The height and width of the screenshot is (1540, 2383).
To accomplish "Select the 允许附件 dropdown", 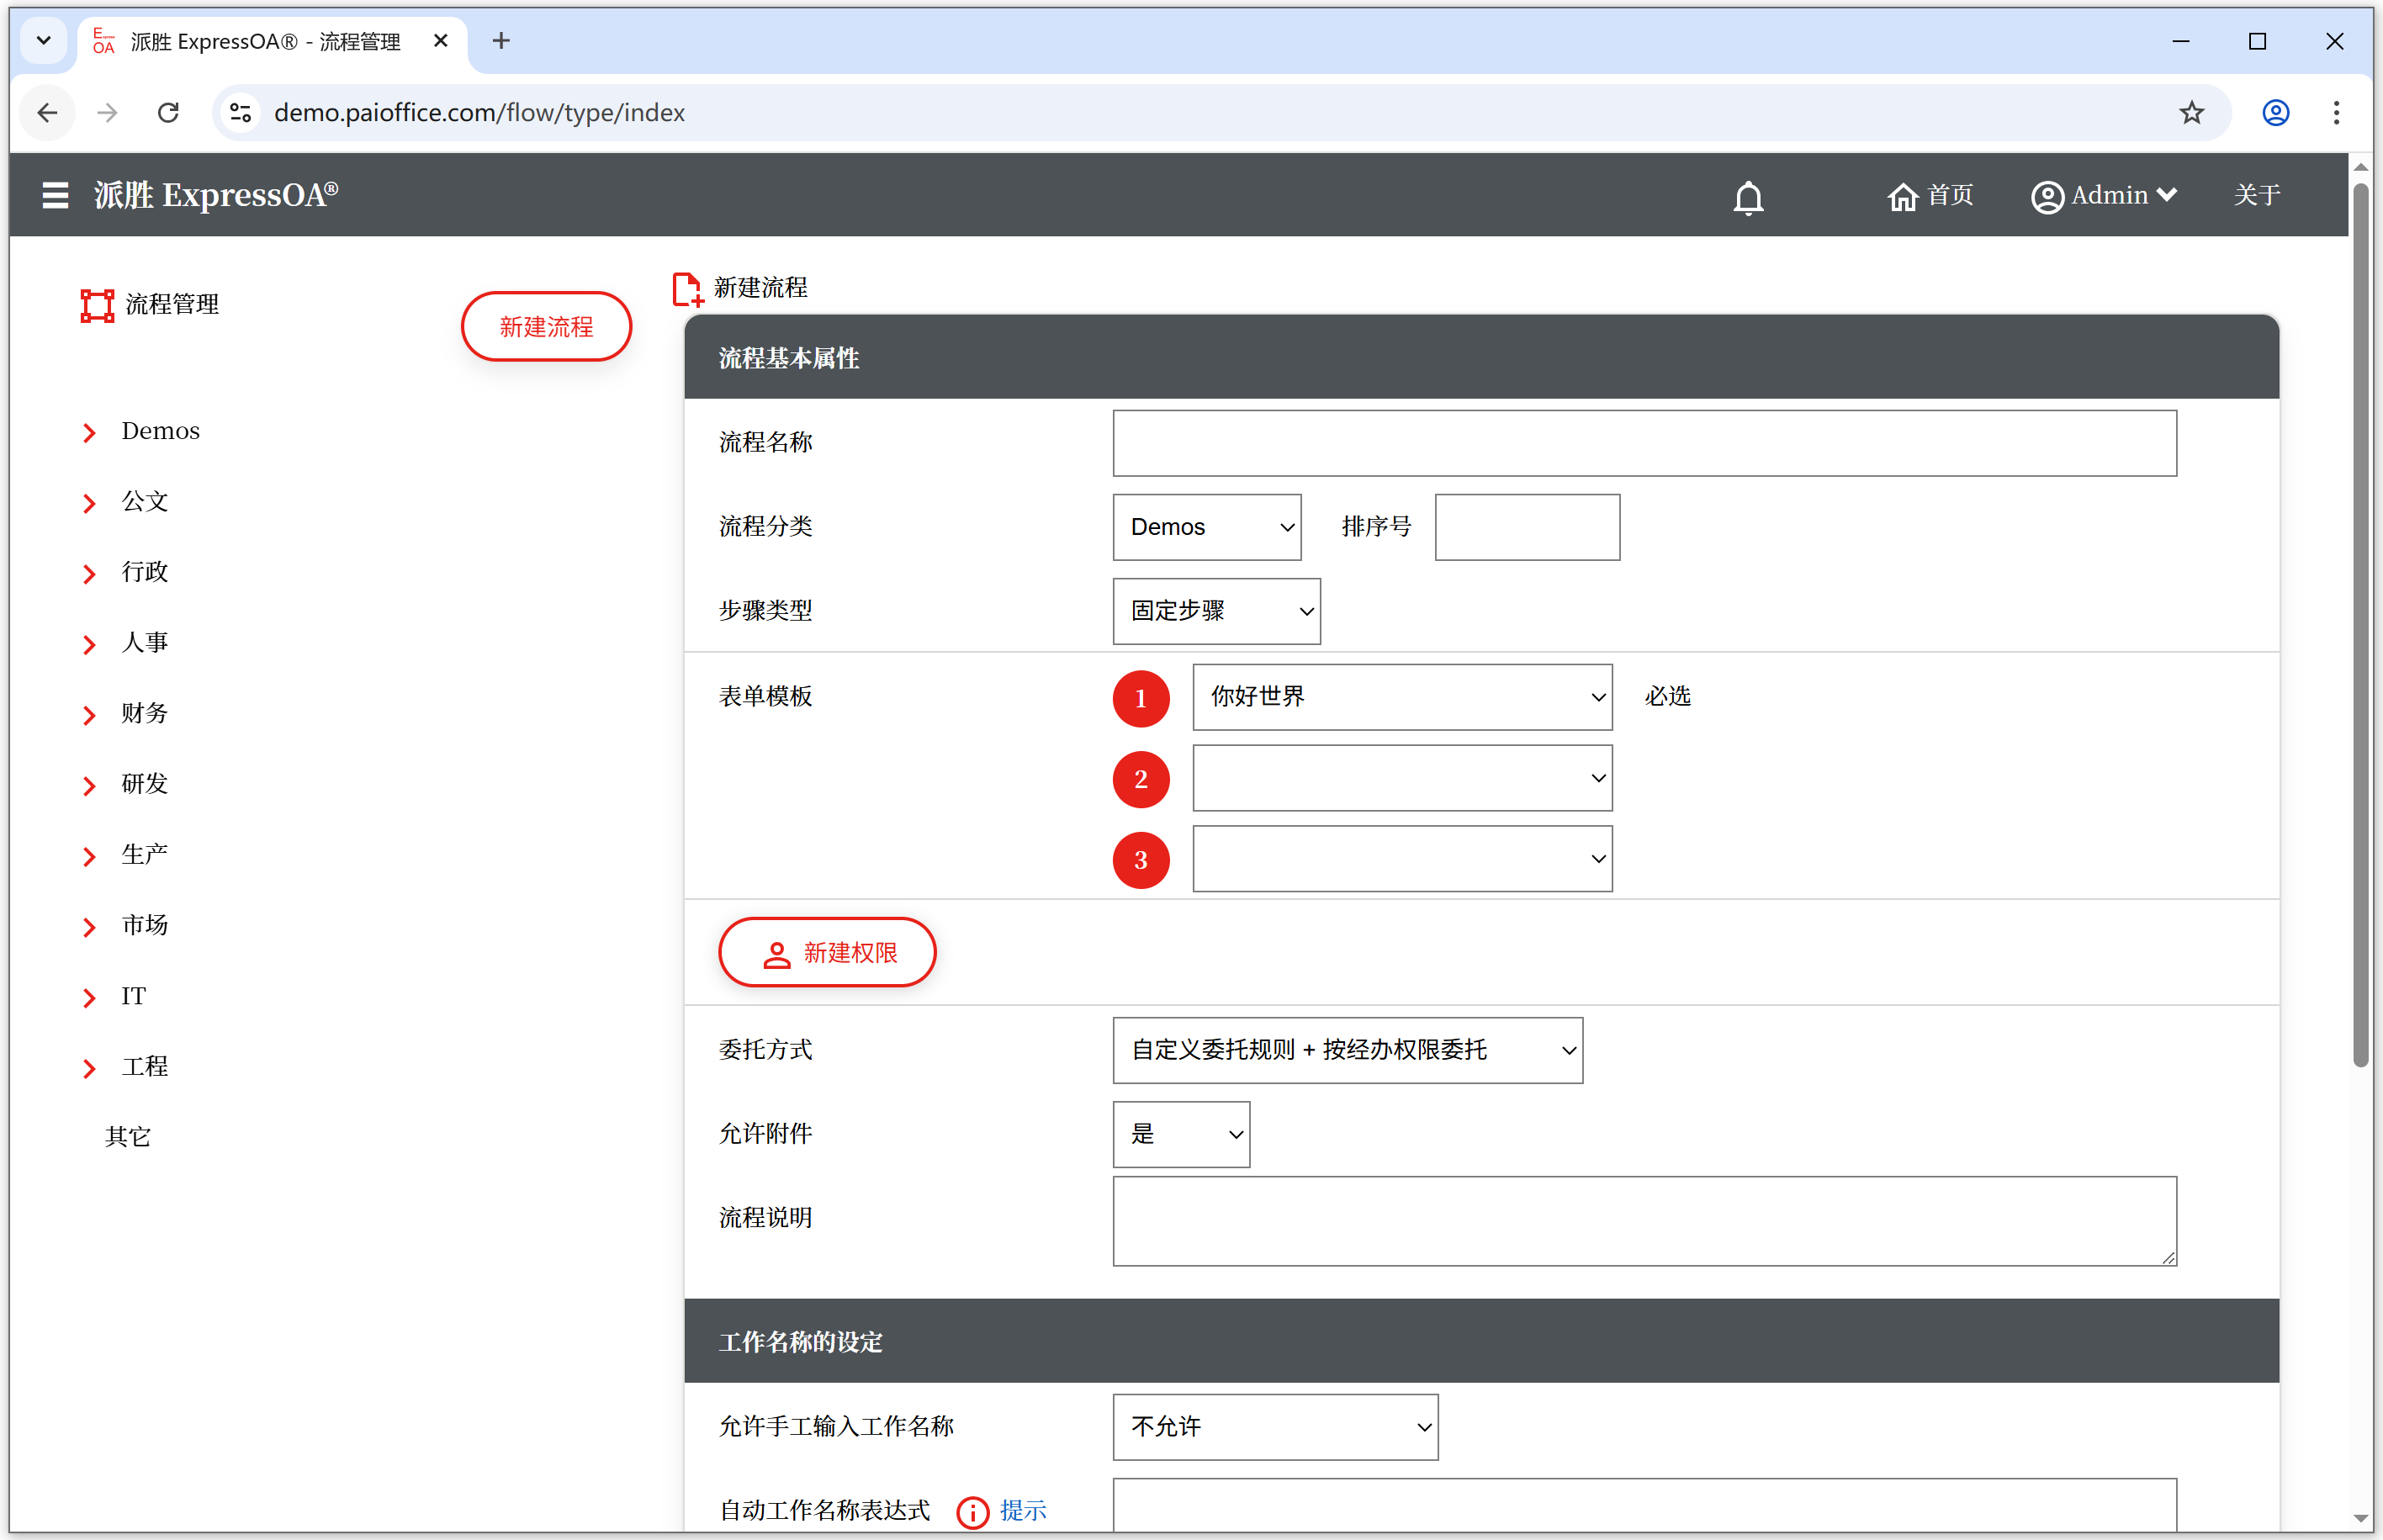I will click(x=1180, y=1134).
